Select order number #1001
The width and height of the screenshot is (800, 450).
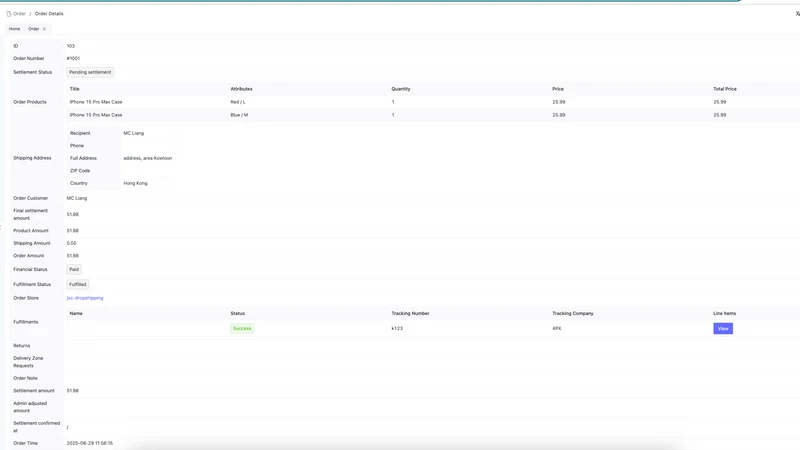[x=73, y=59]
